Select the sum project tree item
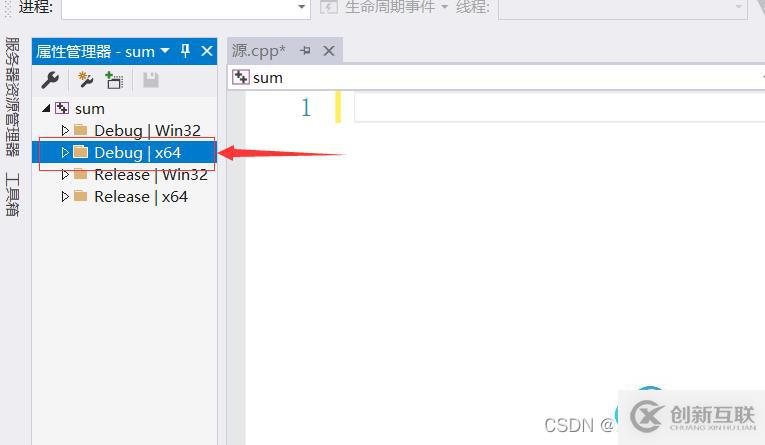The height and width of the screenshot is (445, 765). pyautogui.click(x=89, y=108)
